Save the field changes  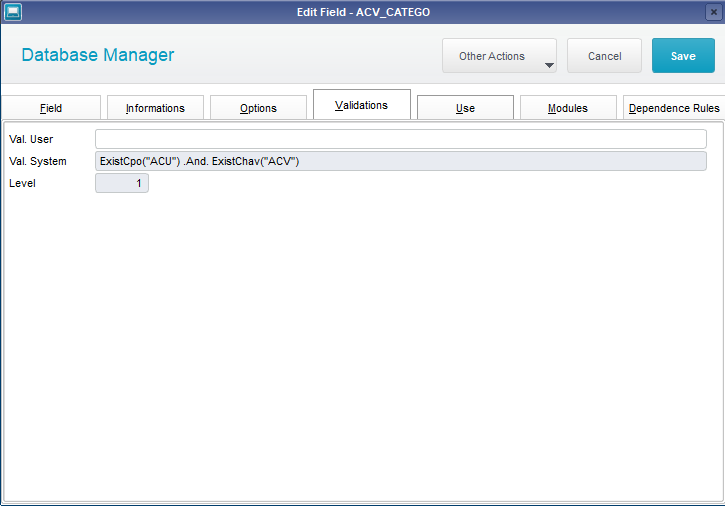[x=683, y=56]
